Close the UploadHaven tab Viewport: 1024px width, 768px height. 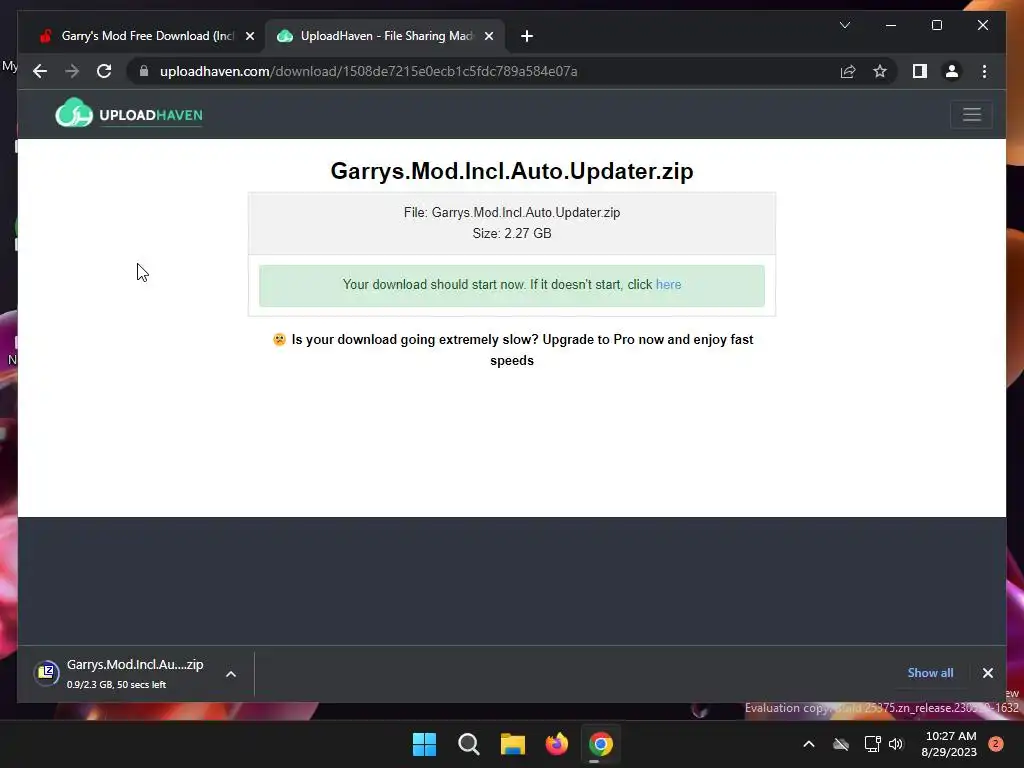488,36
